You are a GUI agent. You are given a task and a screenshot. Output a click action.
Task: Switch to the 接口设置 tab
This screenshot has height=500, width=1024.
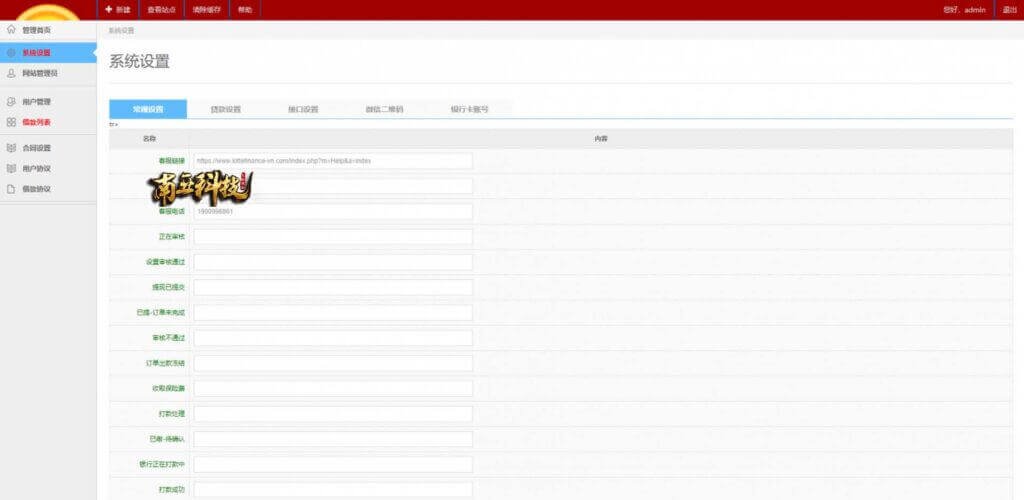pos(303,109)
